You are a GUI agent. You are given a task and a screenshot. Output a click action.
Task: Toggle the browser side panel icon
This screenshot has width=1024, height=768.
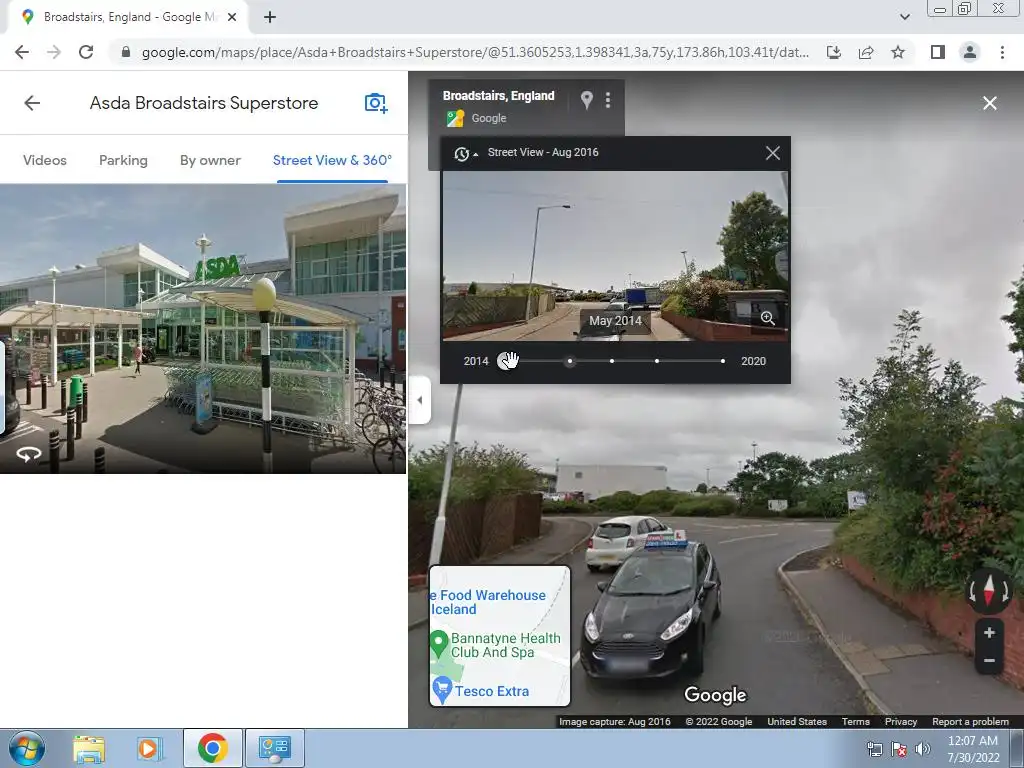(x=938, y=52)
